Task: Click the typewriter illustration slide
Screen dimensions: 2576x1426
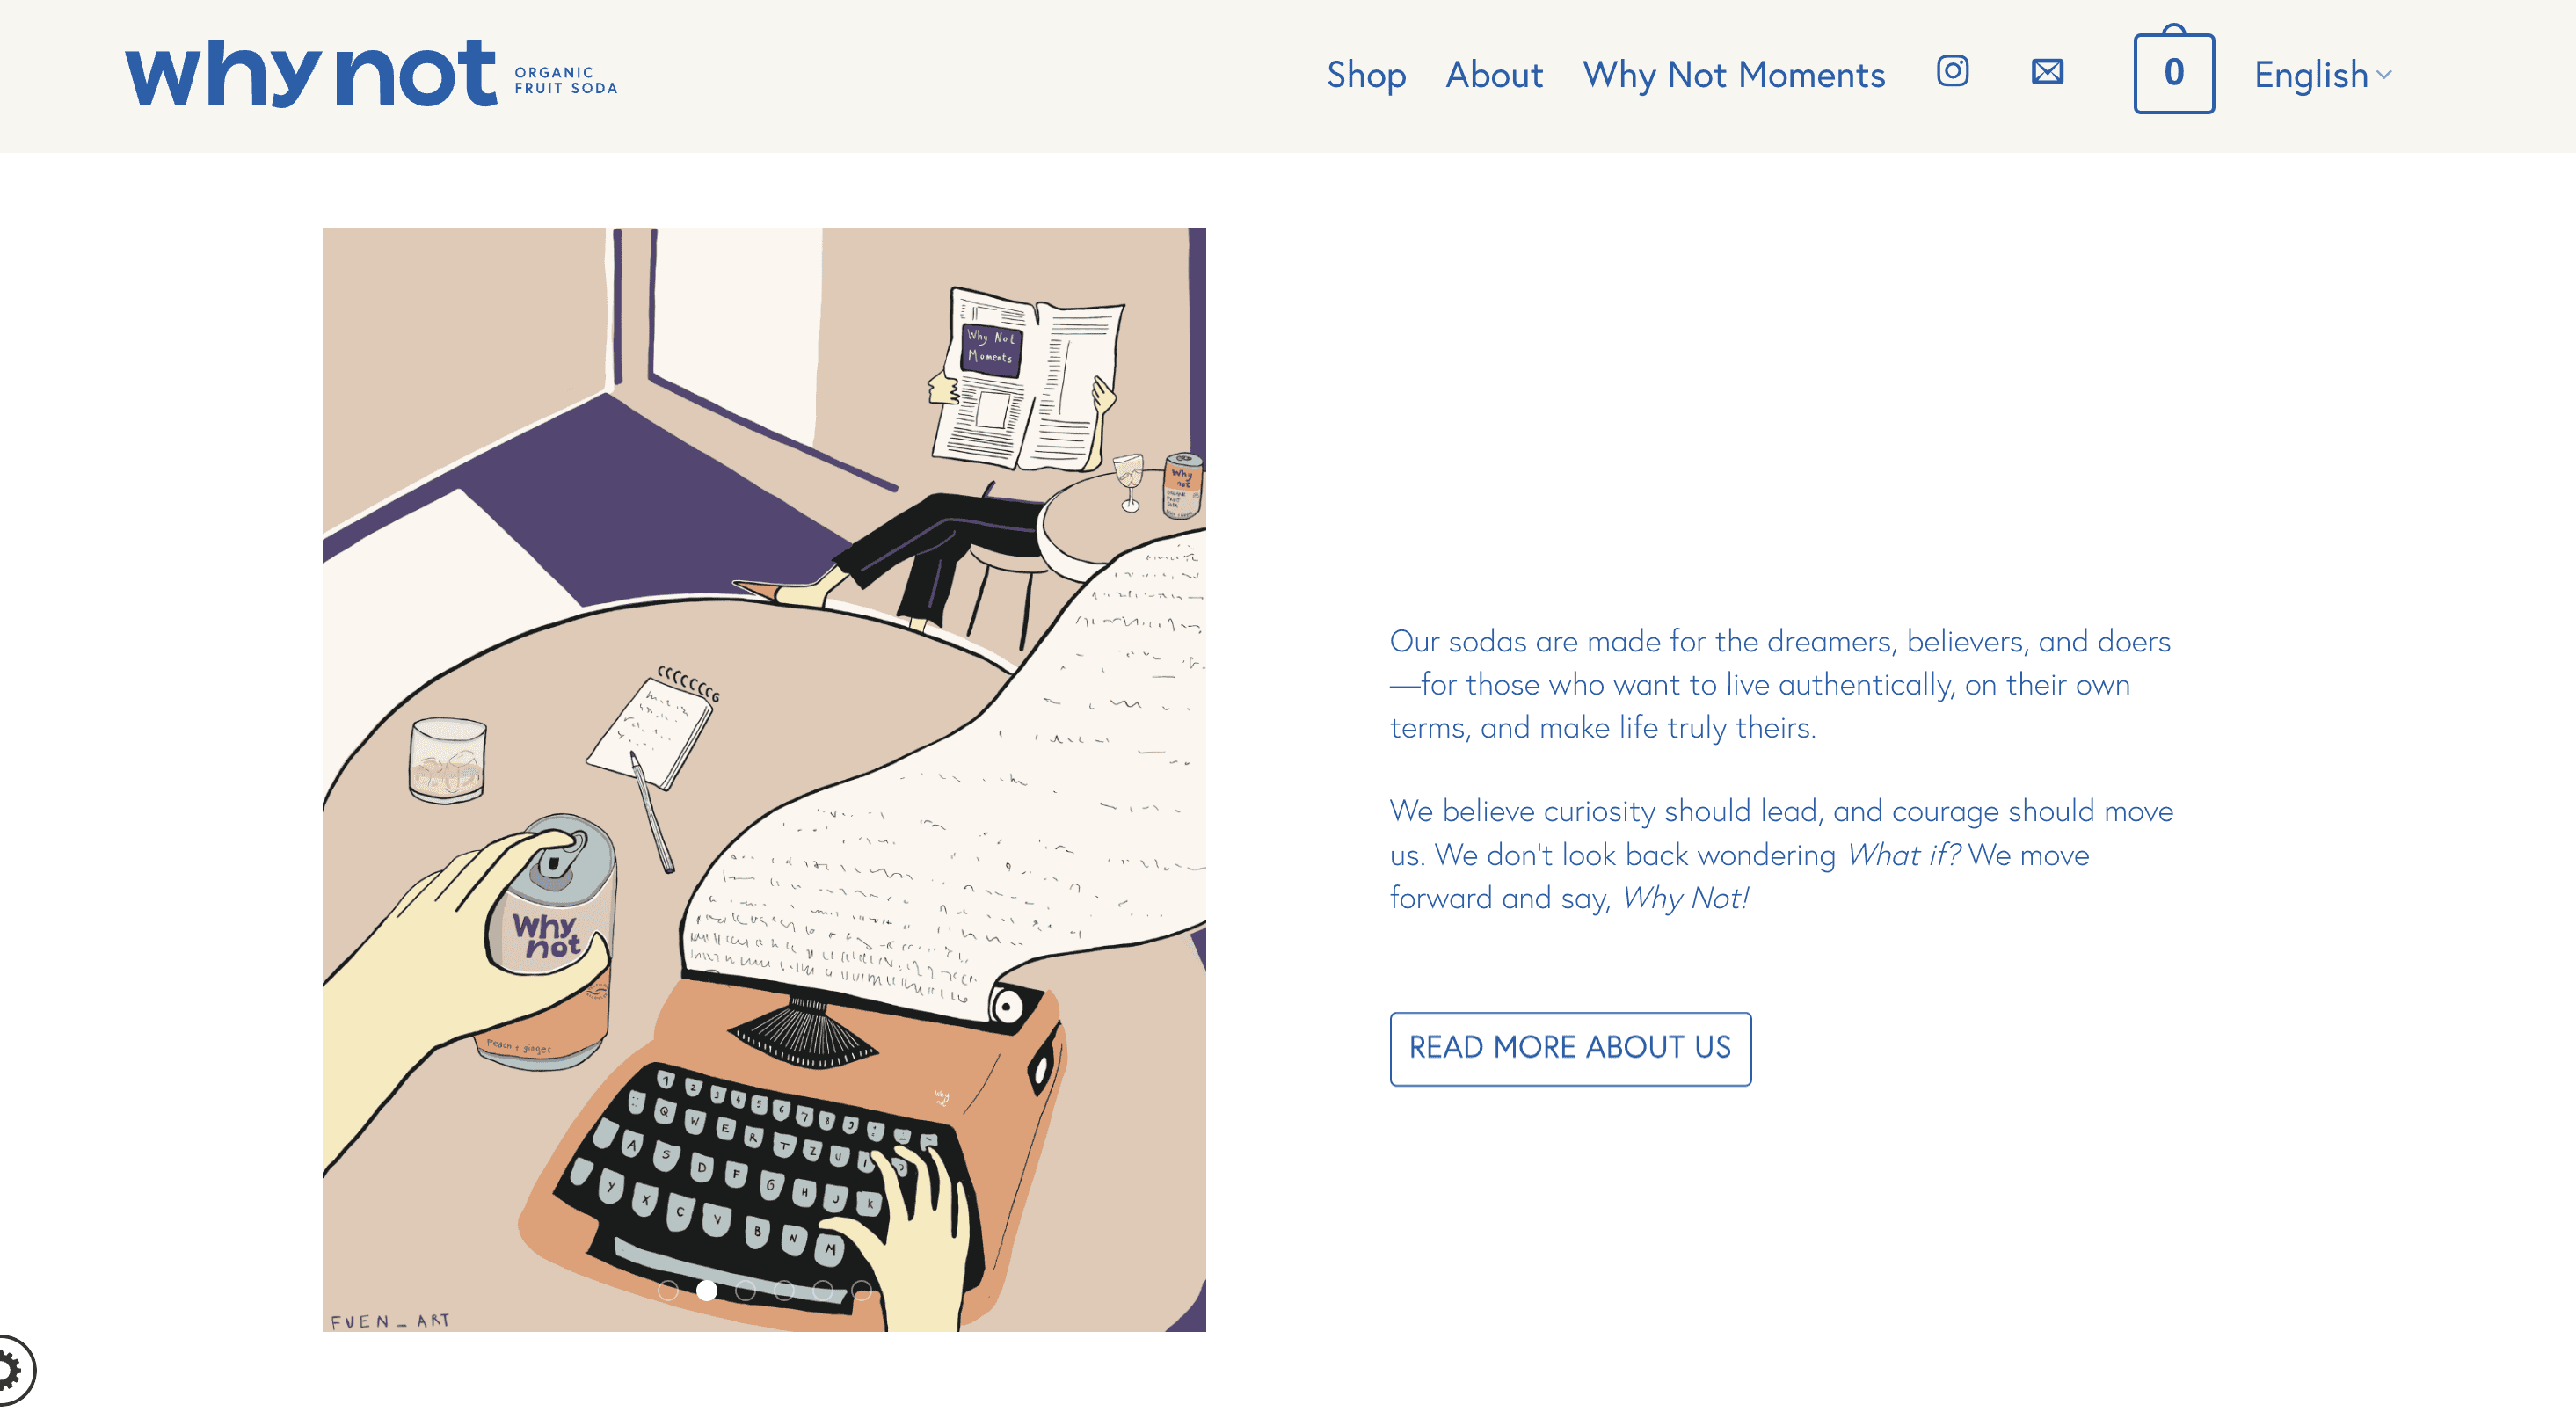Action: (764, 779)
